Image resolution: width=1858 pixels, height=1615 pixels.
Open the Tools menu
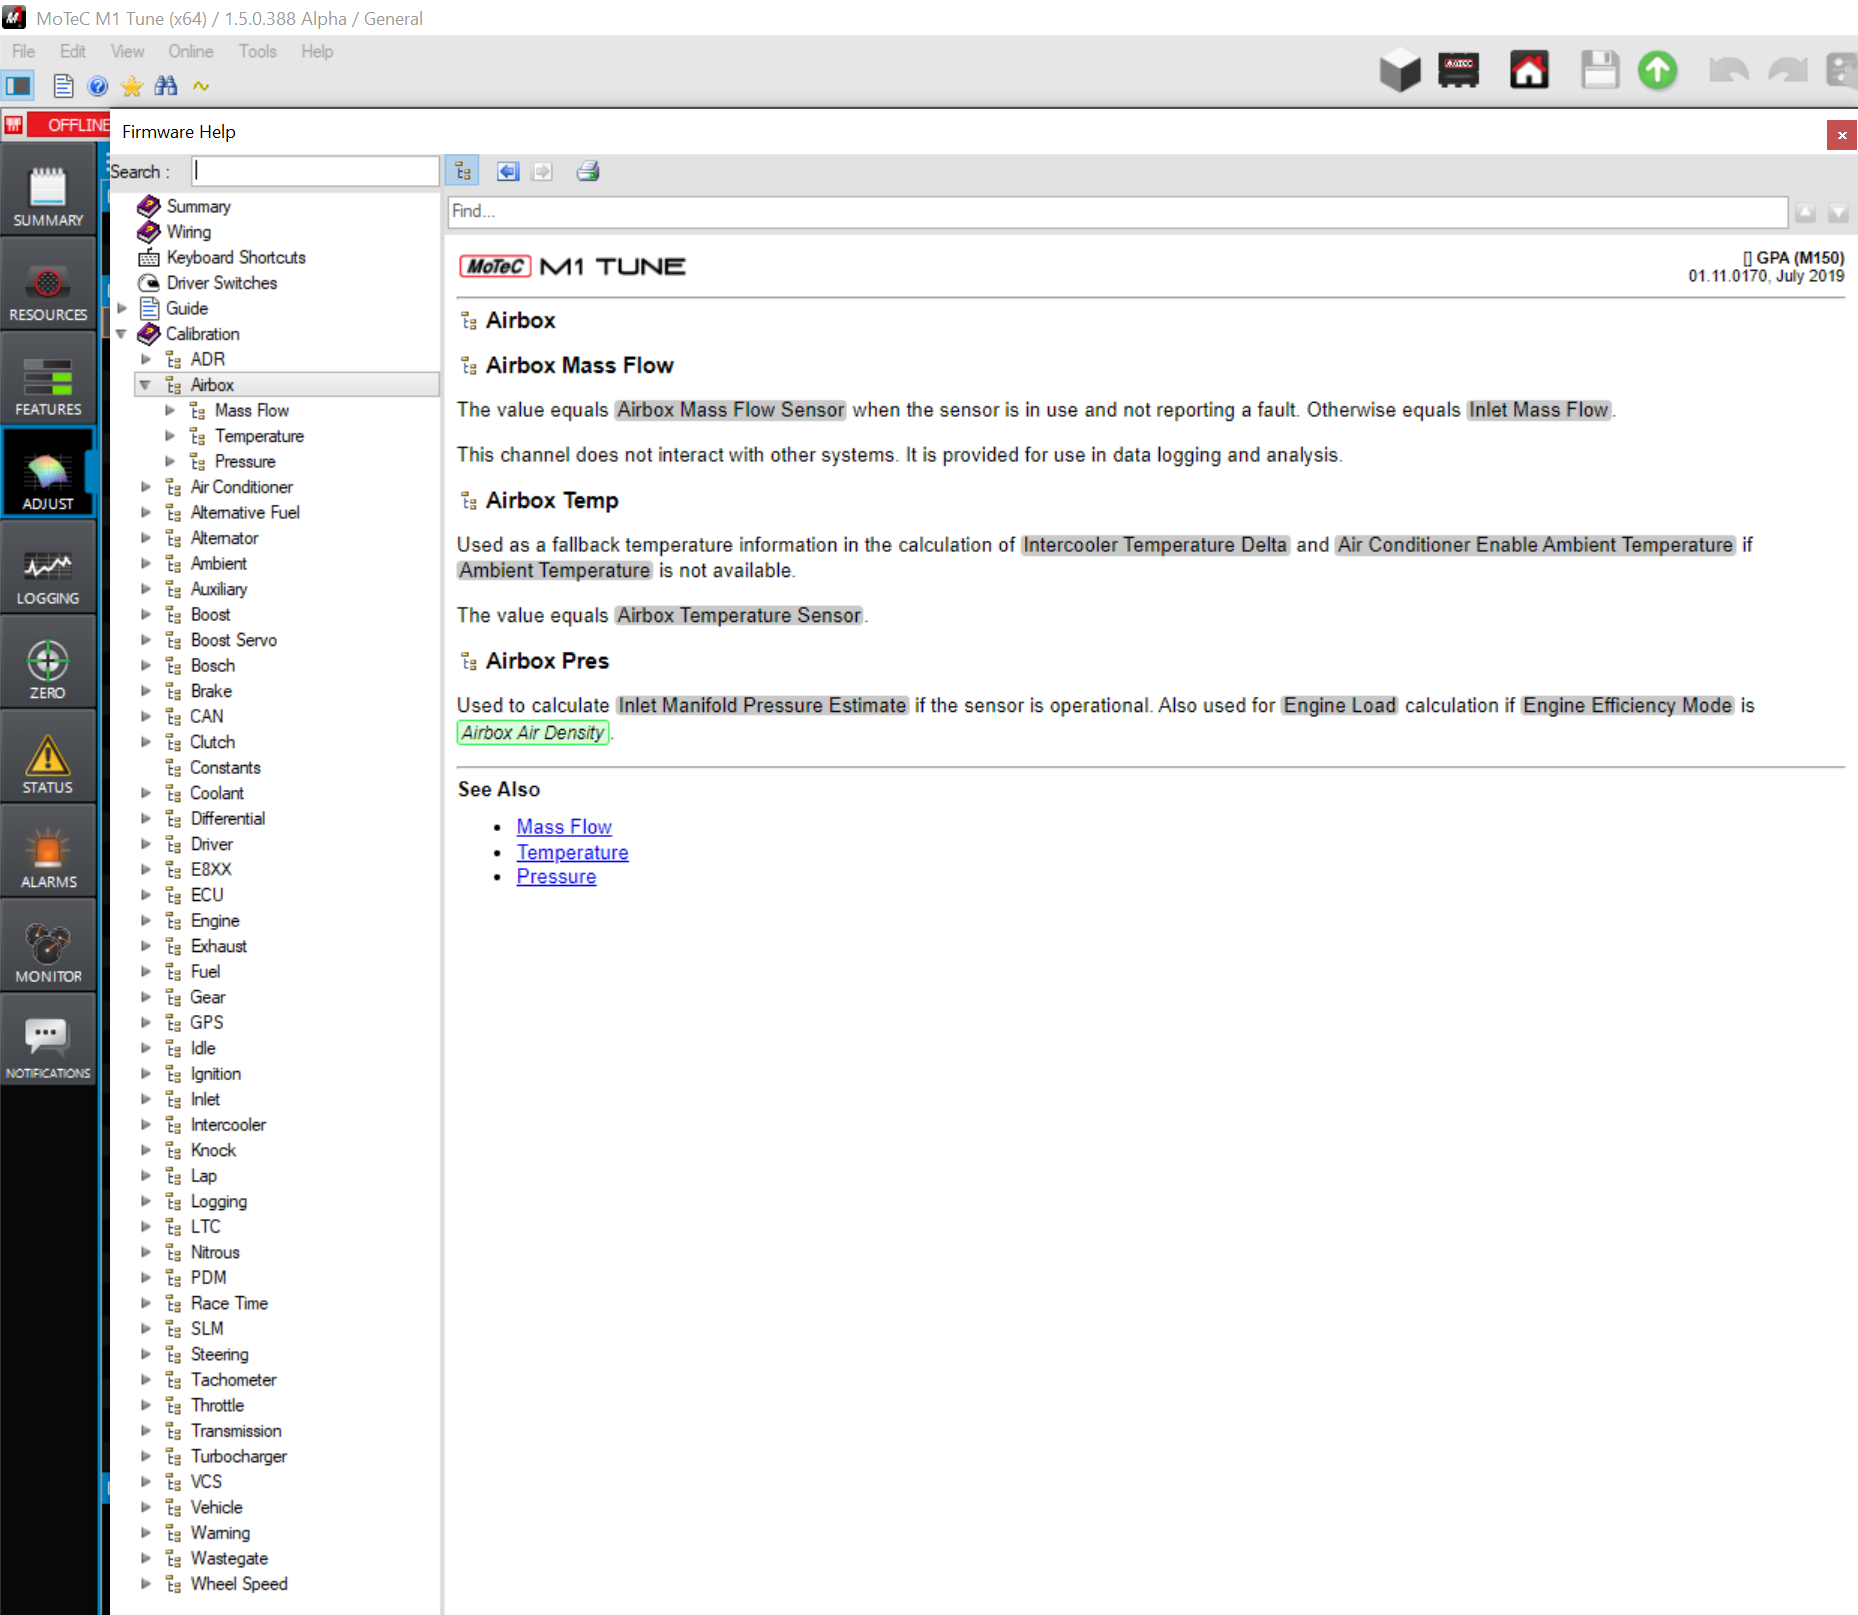[257, 51]
